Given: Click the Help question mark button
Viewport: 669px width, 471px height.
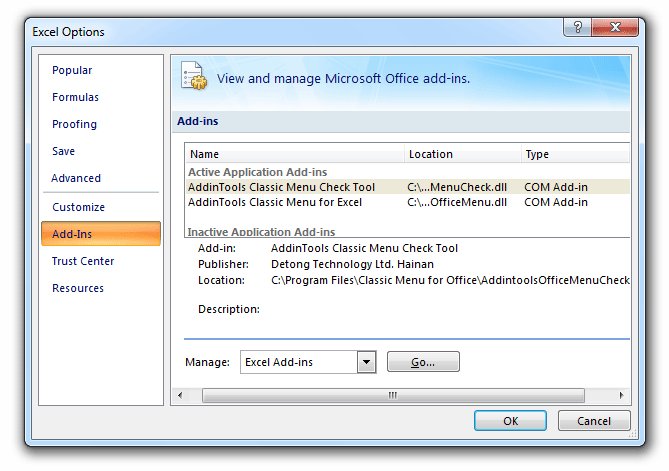Looking at the screenshot, I should pyautogui.click(x=577, y=28).
